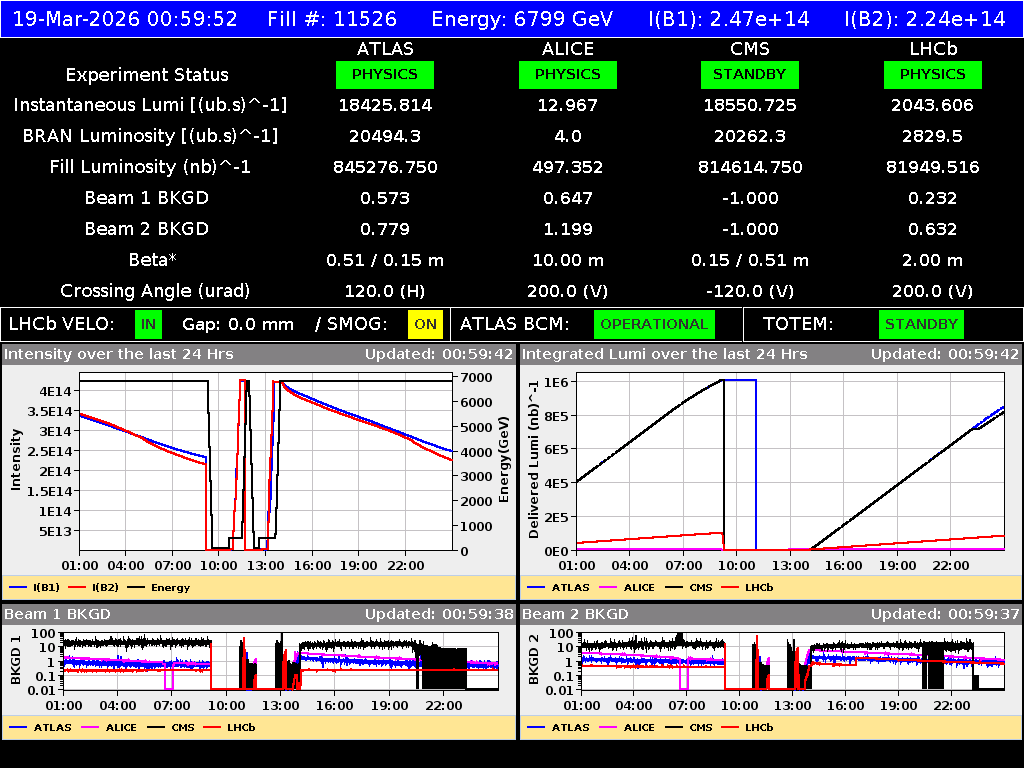Click the ALICE PHYSICS status indicator
The image size is (1024, 768).
(x=567, y=74)
